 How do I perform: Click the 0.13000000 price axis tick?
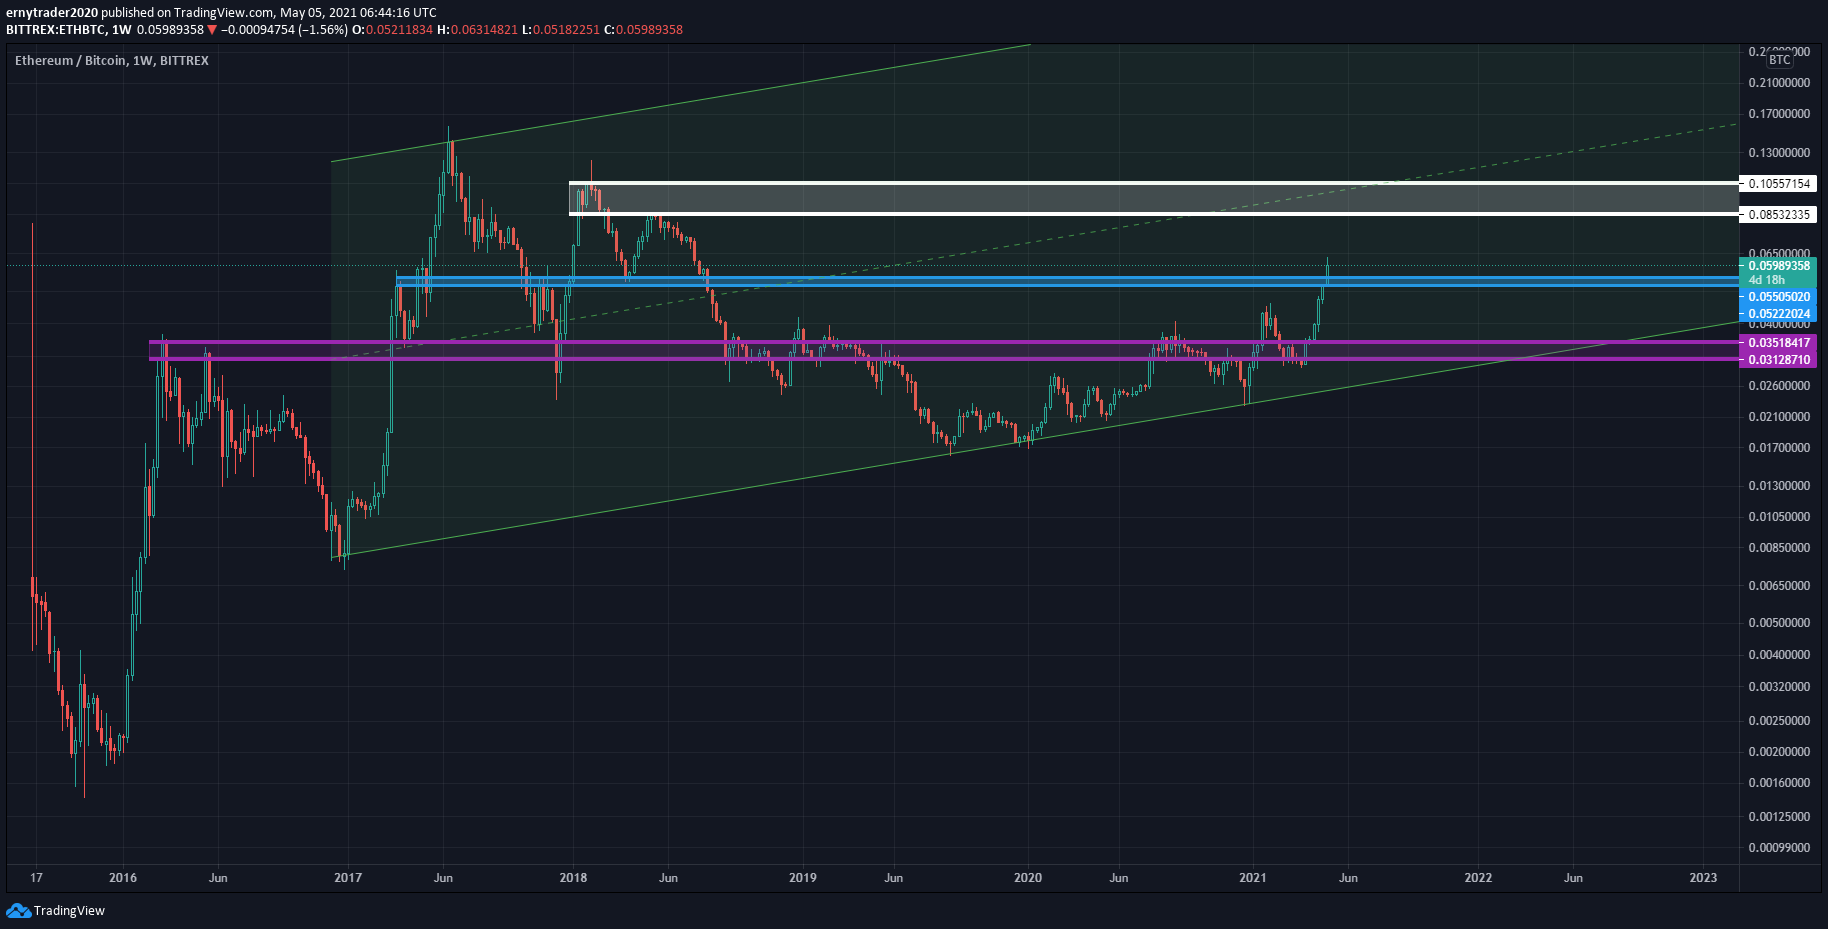[x=1779, y=153]
